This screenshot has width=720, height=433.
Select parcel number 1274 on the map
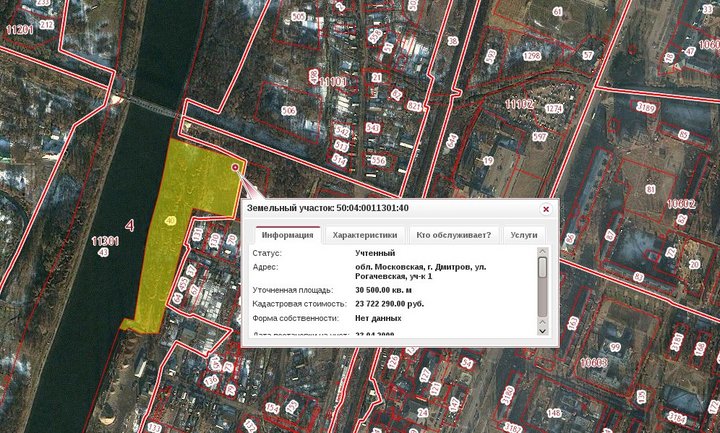(x=554, y=108)
